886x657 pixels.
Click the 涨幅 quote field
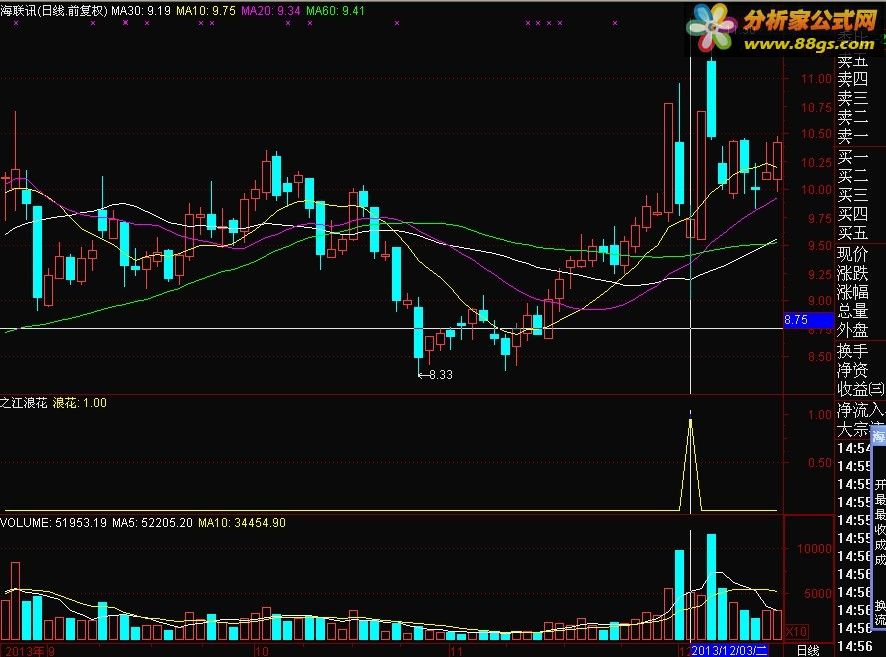click(852, 293)
